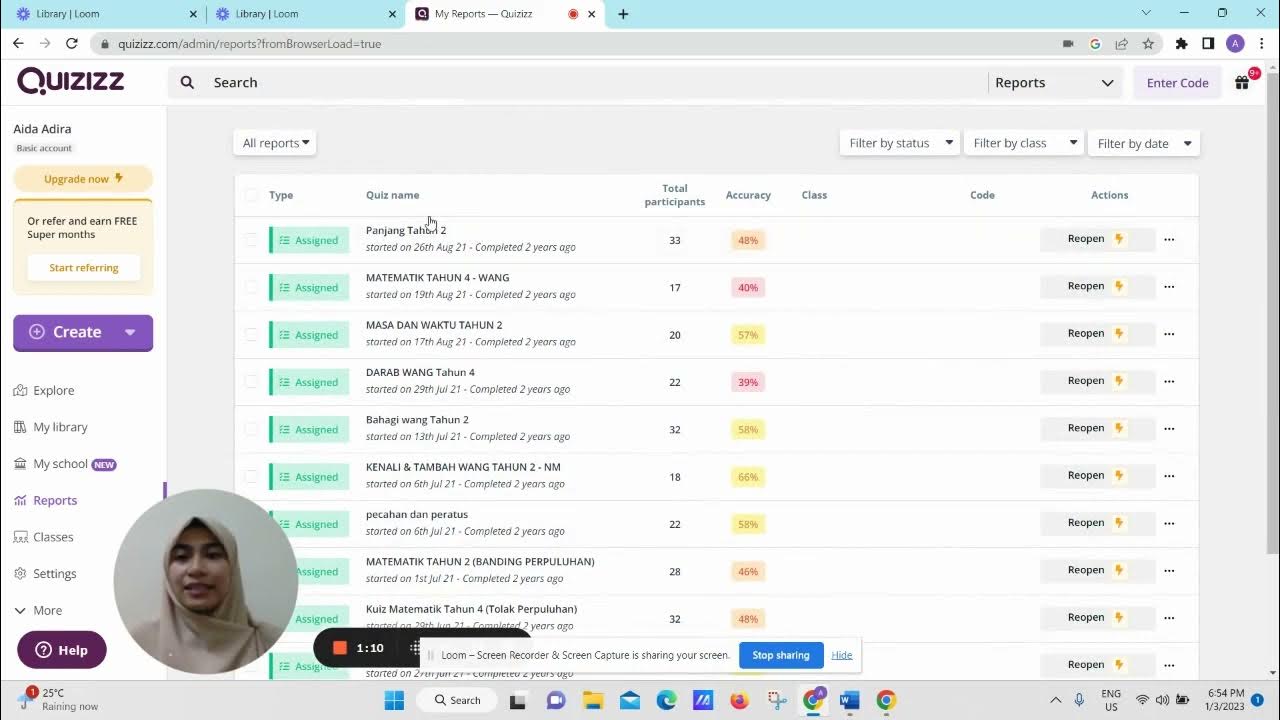
Task: Click the address bar URL
Action: point(249,44)
